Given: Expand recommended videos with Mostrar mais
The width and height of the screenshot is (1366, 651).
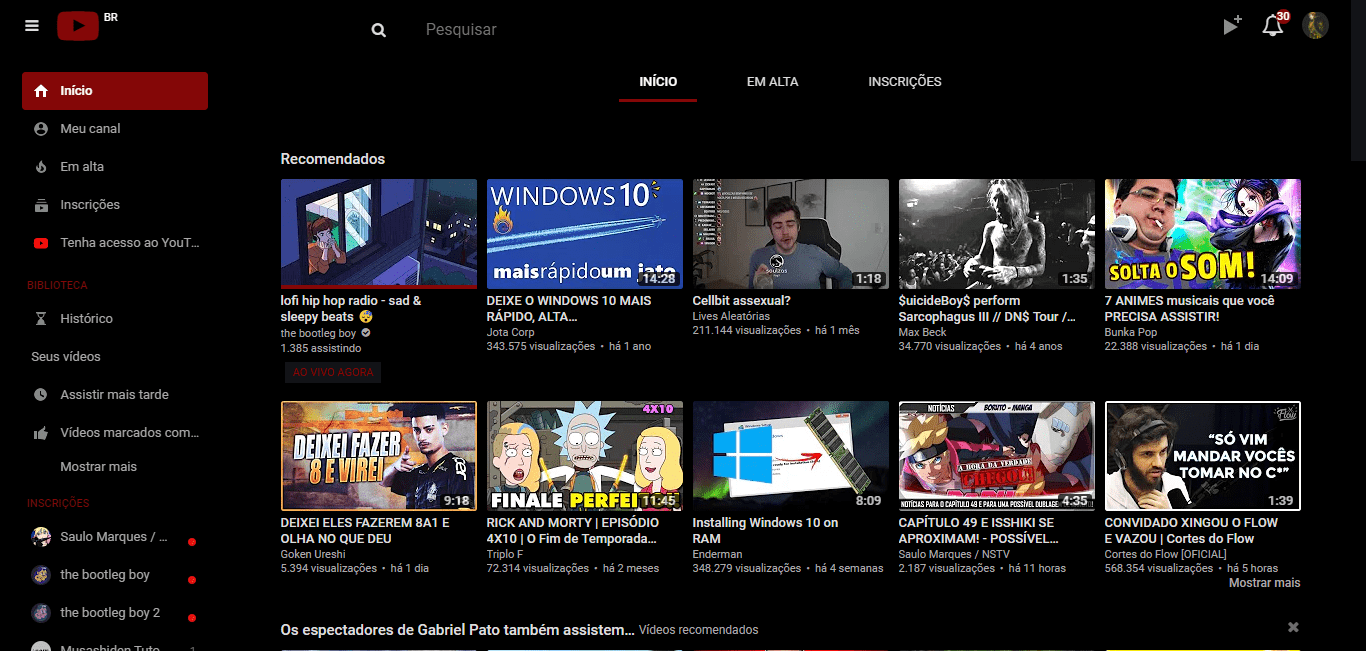Looking at the screenshot, I should tap(1264, 583).
